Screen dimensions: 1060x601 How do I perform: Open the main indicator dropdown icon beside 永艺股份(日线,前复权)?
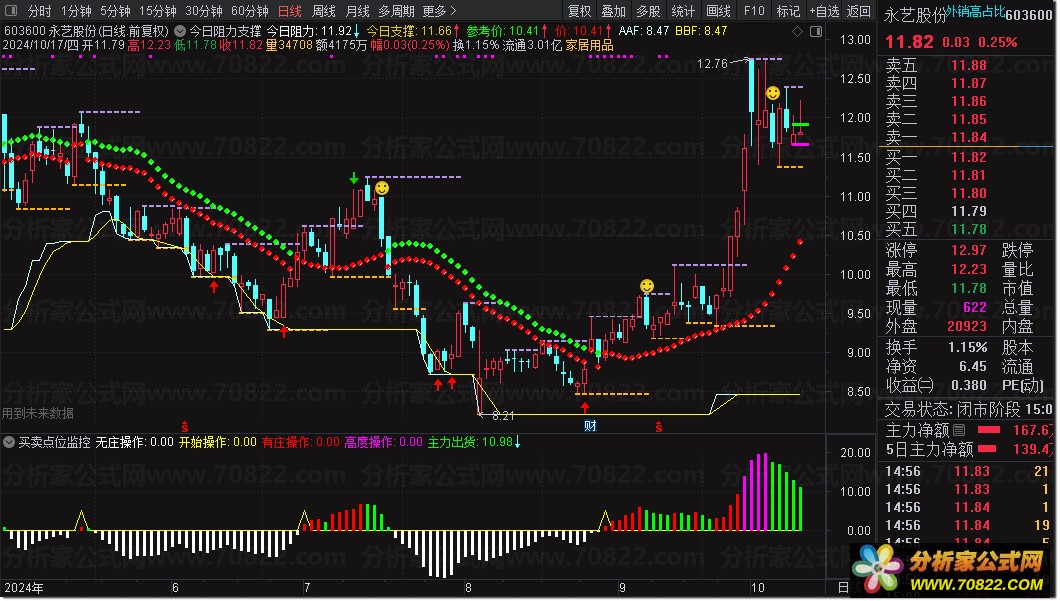point(180,31)
